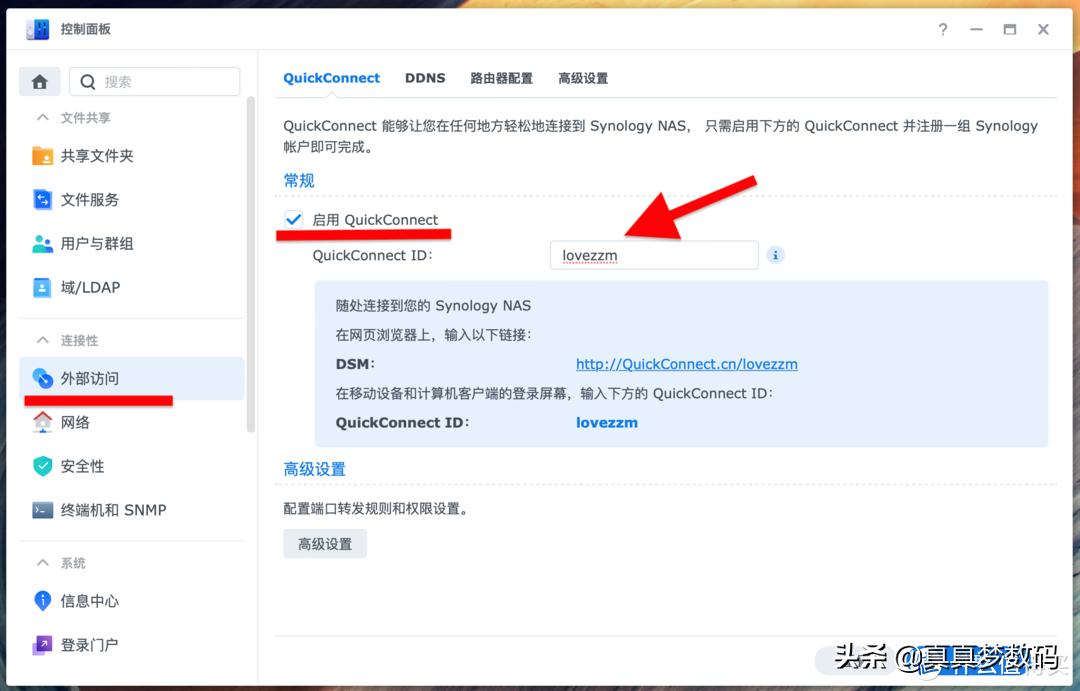The width and height of the screenshot is (1080, 691).
Task: Open the QuickConnect.cn/lovezzm link
Action: pyautogui.click(x=687, y=364)
